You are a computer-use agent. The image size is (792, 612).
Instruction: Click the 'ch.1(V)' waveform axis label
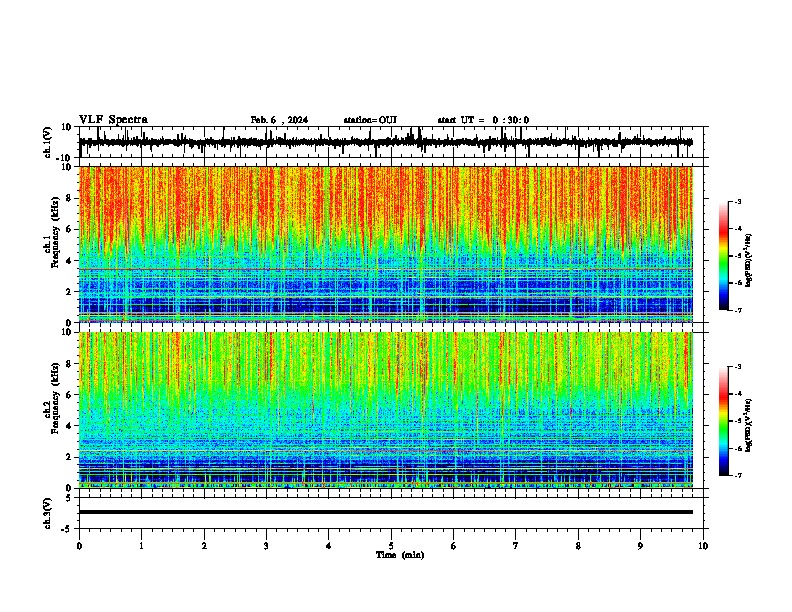point(48,142)
